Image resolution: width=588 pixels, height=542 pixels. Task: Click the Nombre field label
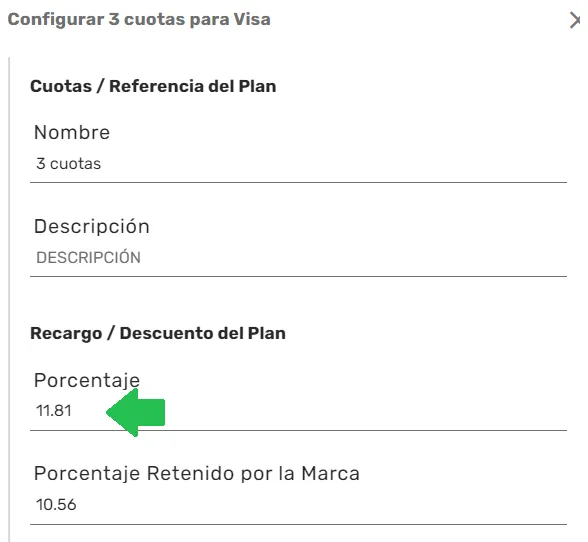[72, 132]
